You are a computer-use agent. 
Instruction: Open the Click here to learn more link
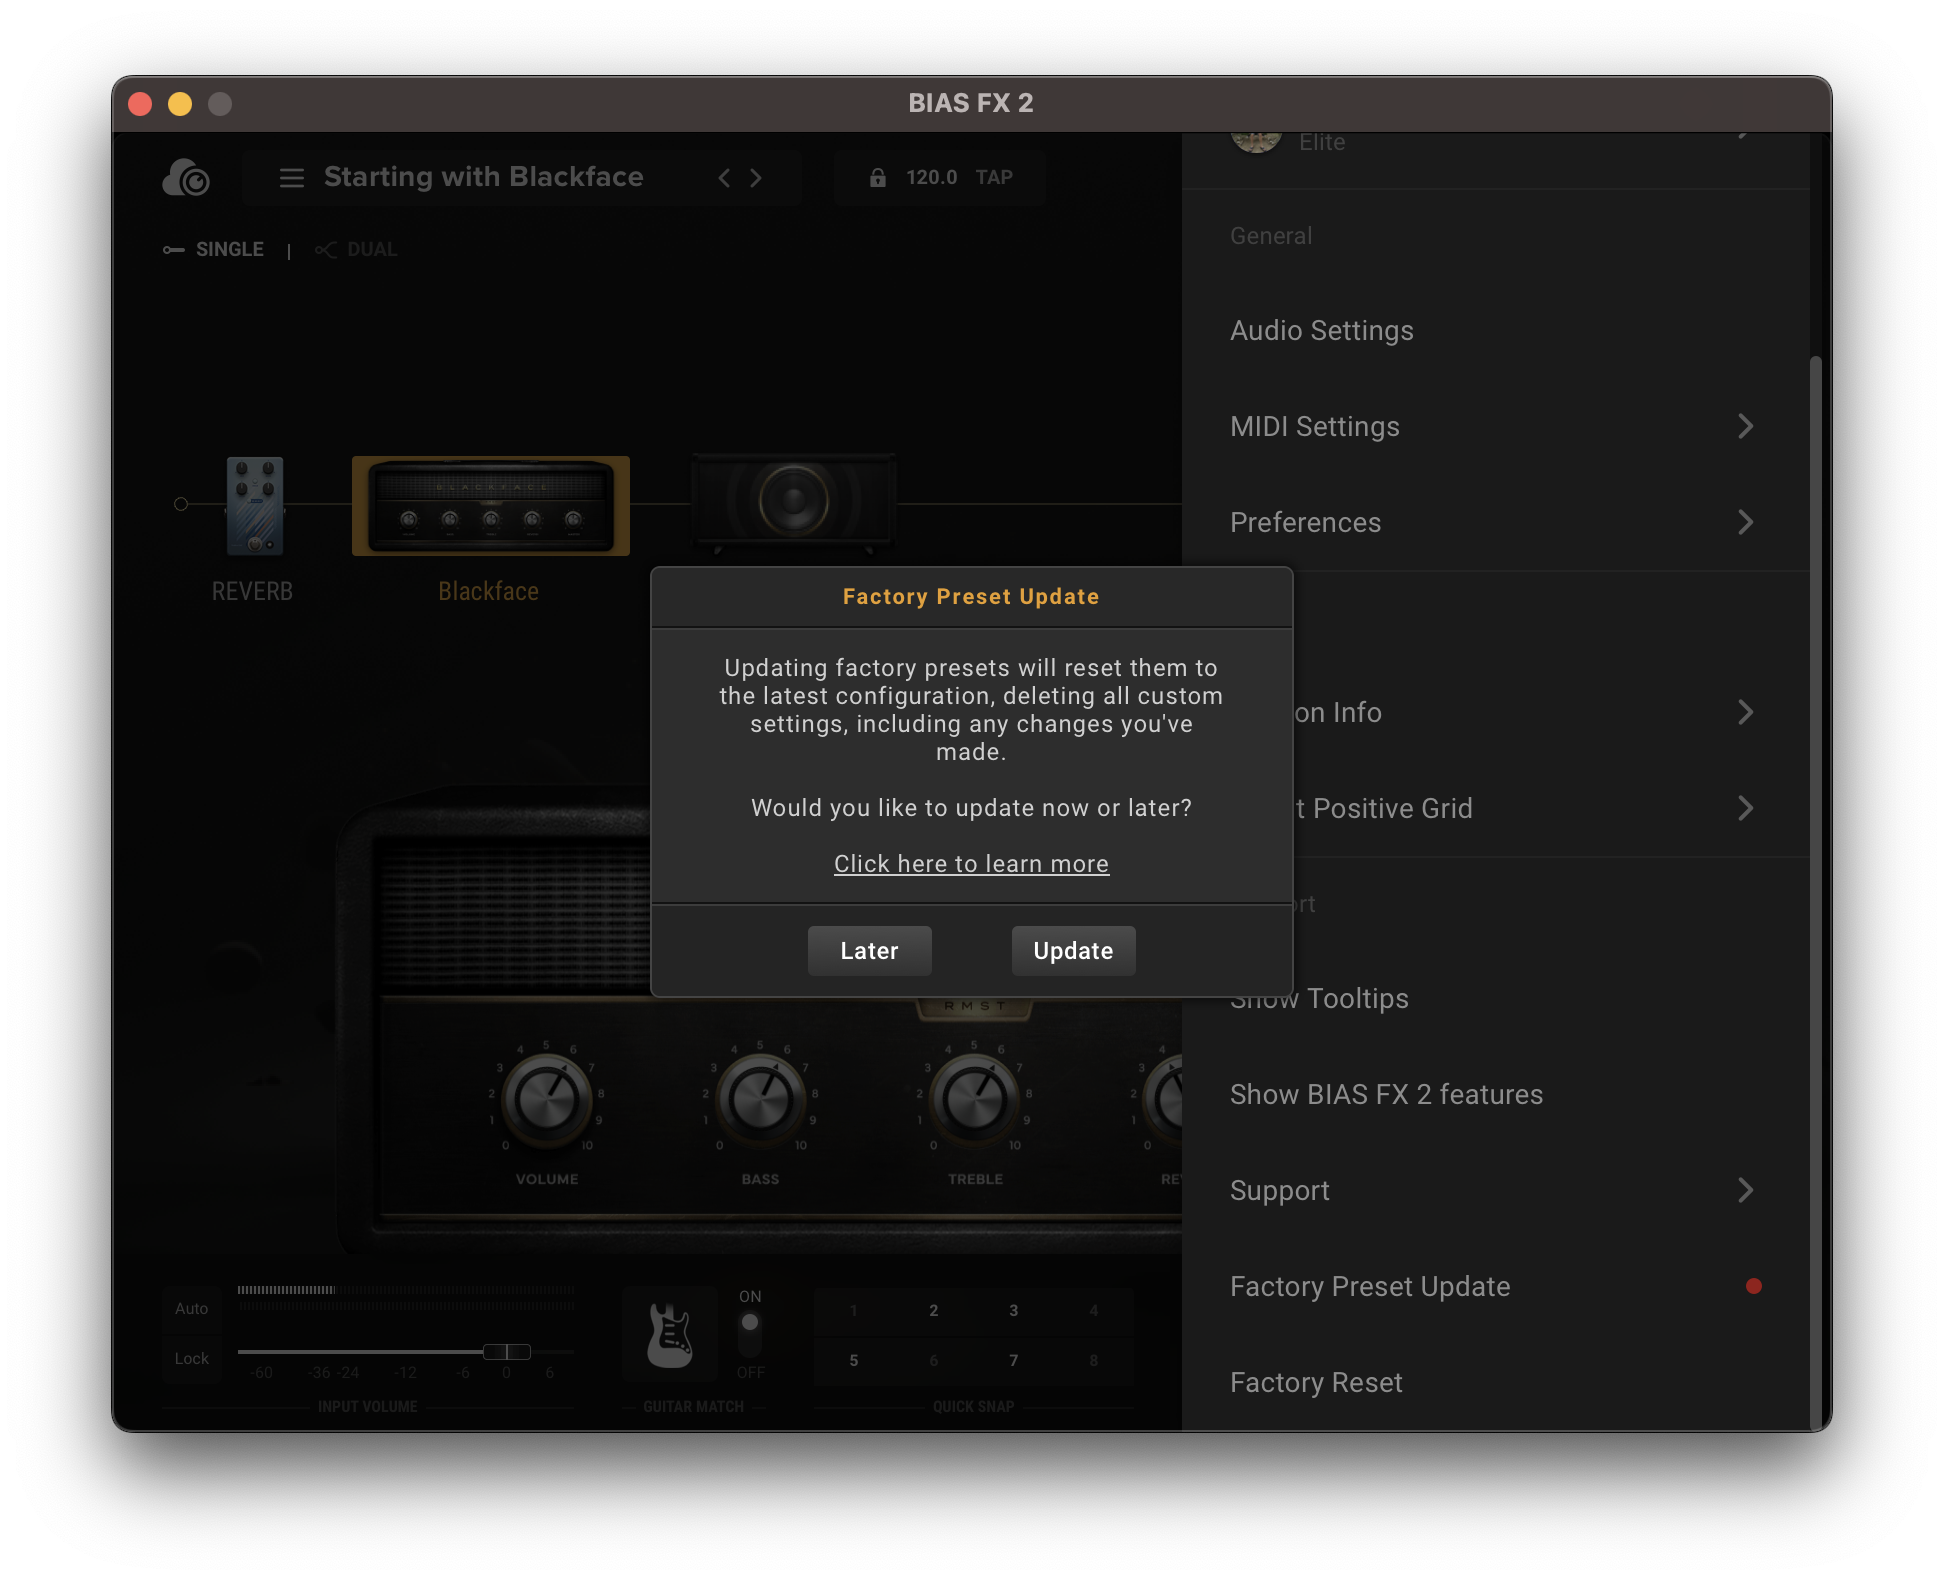click(971, 863)
